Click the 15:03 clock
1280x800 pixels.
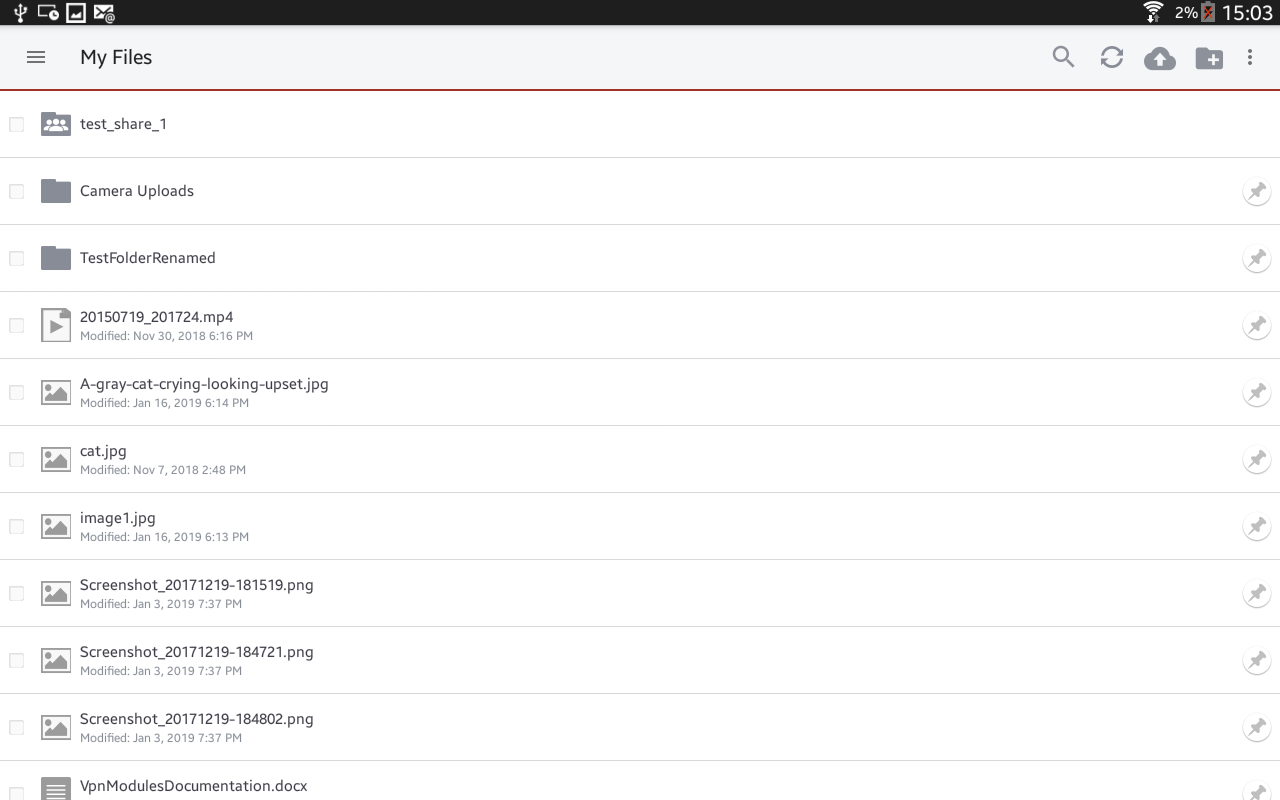point(1247,13)
